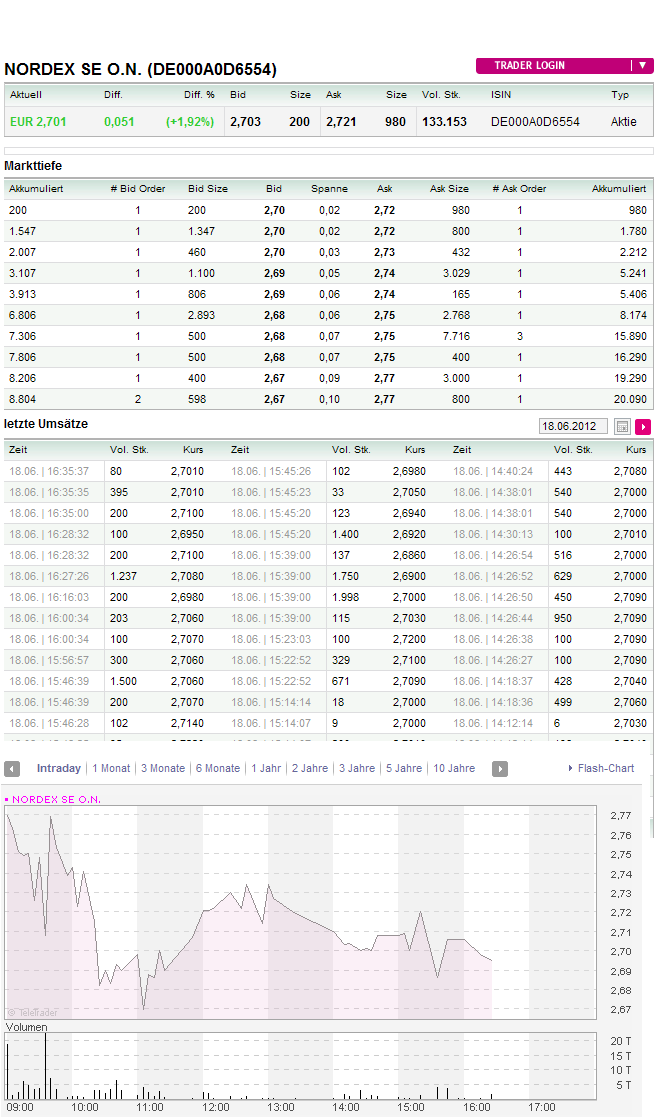This screenshot has height=1117, width=656.
Task: Click the NORDEX SE O.N. chart legend
Action: click(x=53, y=799)
